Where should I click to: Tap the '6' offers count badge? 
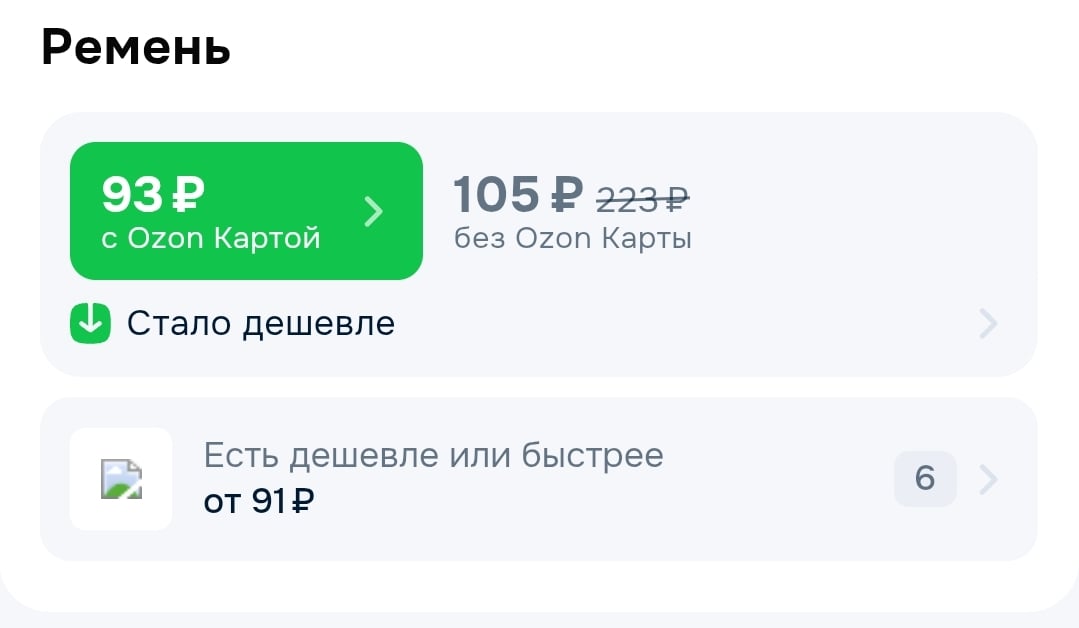924,479
